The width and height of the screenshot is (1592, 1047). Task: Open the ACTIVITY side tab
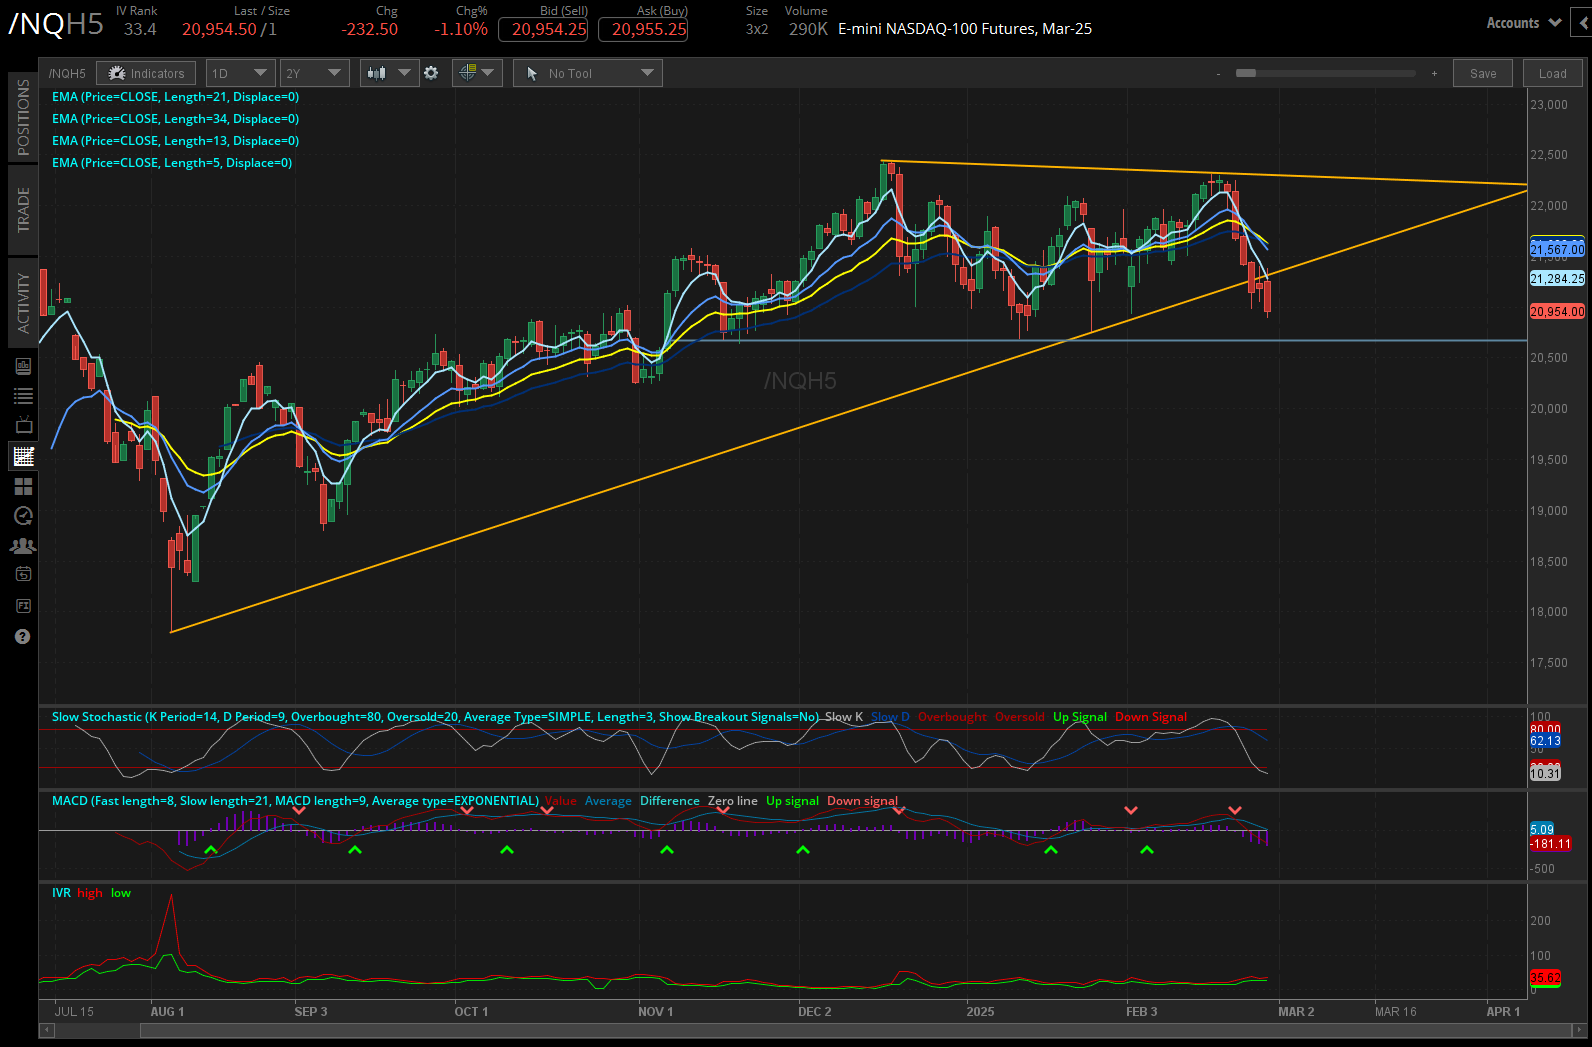(x=23, y=301)
